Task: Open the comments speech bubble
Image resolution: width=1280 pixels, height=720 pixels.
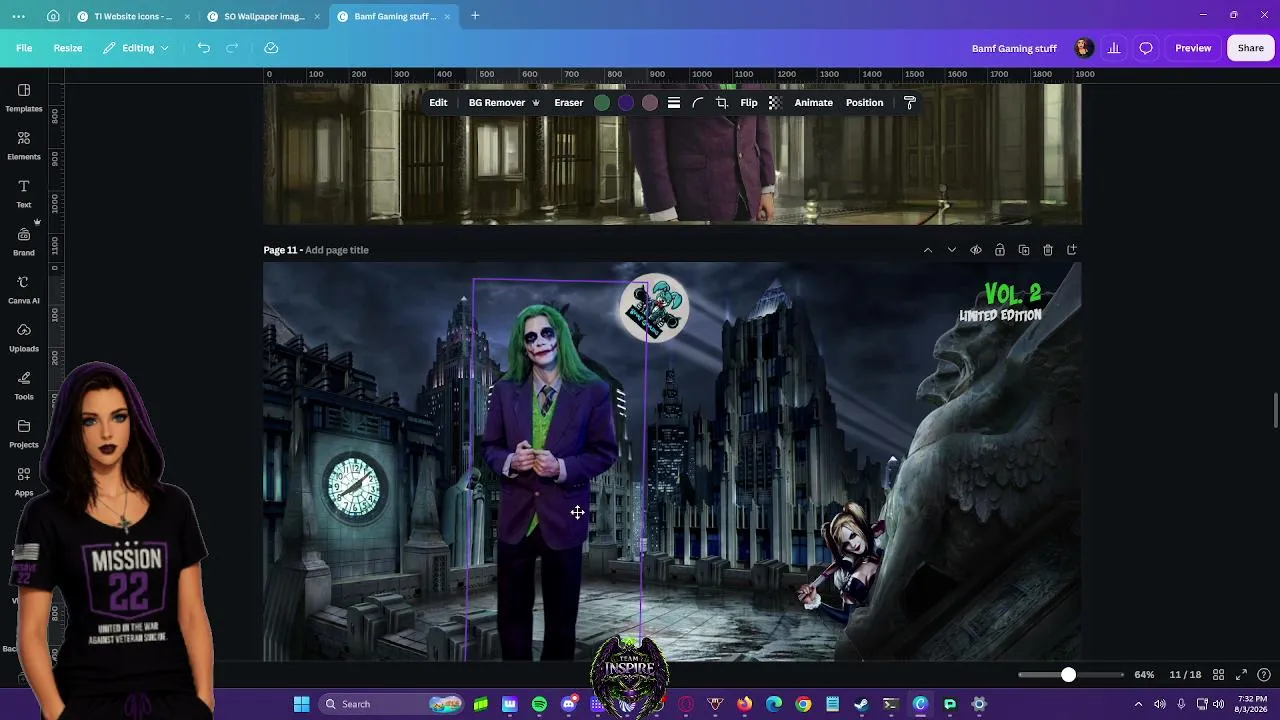Action: (1146, 48)
